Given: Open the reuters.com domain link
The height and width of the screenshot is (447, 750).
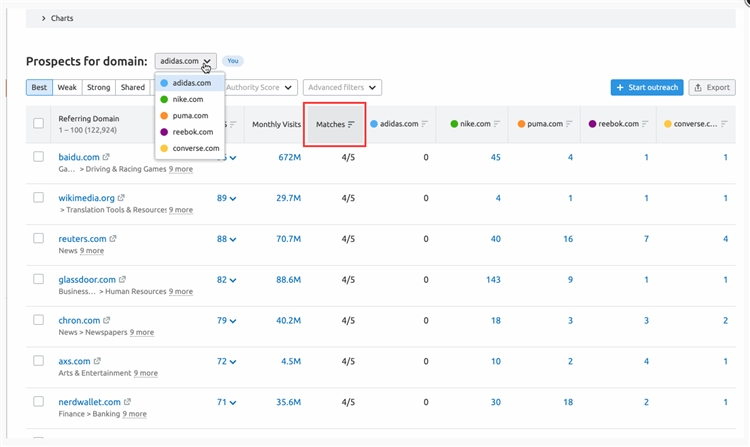Looking at the screenshot, I should click(x=82, y=239).
